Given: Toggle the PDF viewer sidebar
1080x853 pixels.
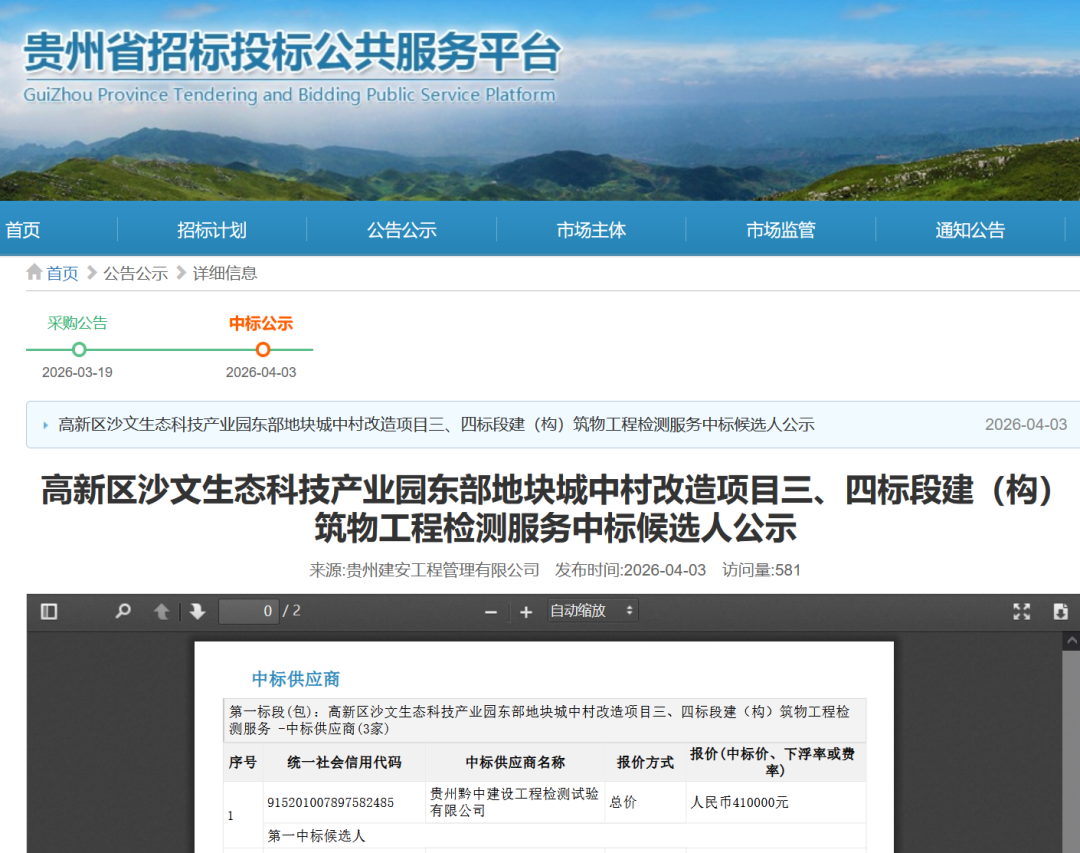Looking at the screenshot, I should tap(49, 611).
